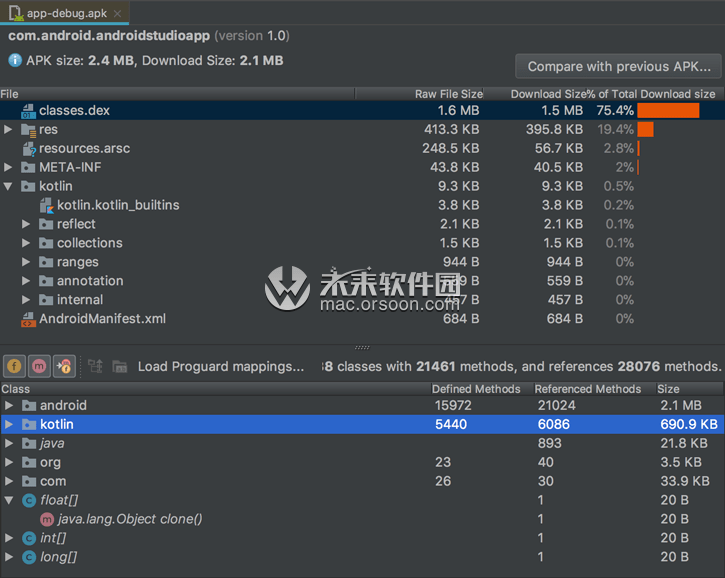725x578 pixels.
Task: Select the java.lang.Object clone() method row
Action: pyautogui.click(x=362, y=519)
